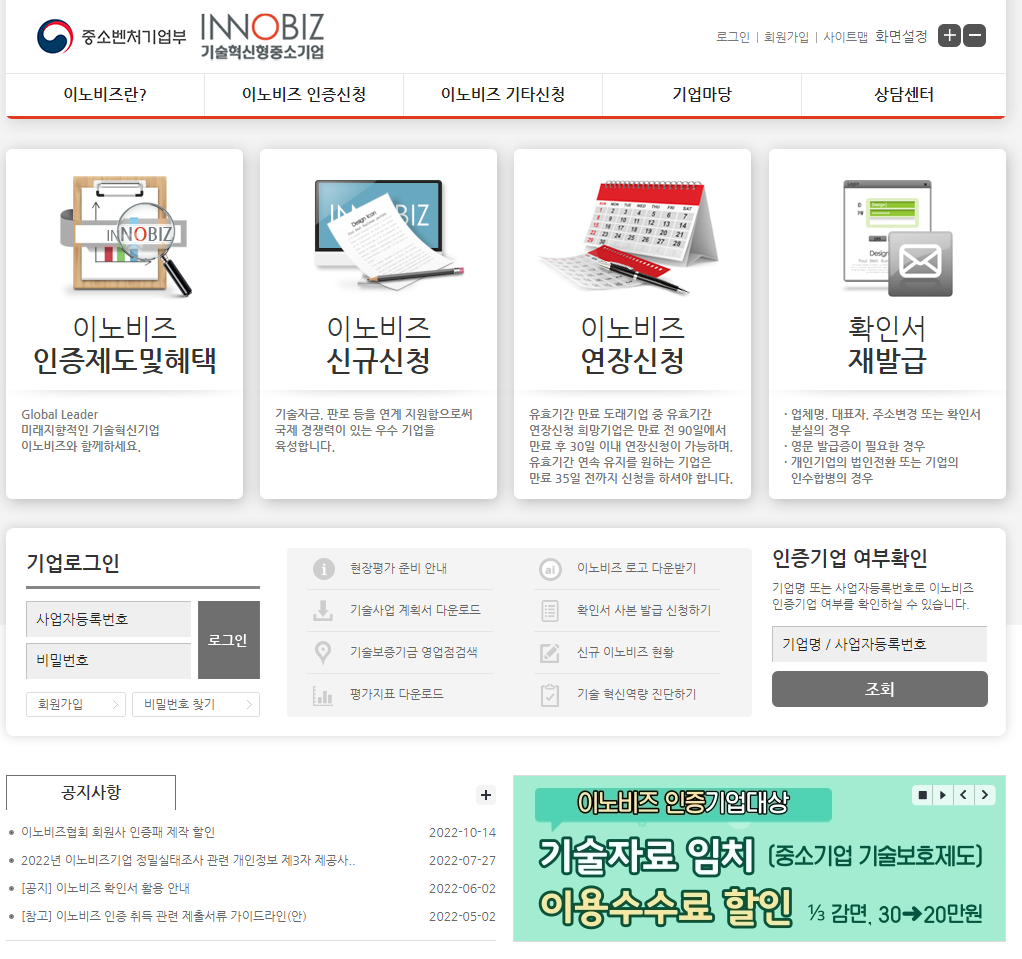Play the banner slideshow
The height and width of the screenshot is (959, 1022).
942,795
